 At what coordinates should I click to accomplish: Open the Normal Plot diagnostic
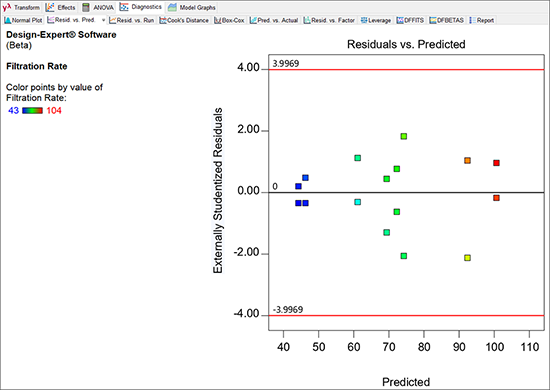pos(24,20)
